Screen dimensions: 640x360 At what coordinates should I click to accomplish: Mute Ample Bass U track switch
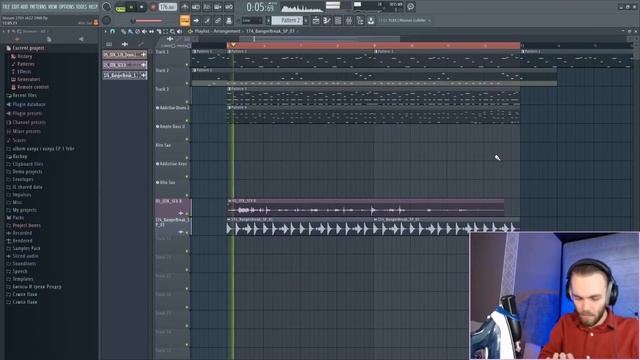coord(187,139)
